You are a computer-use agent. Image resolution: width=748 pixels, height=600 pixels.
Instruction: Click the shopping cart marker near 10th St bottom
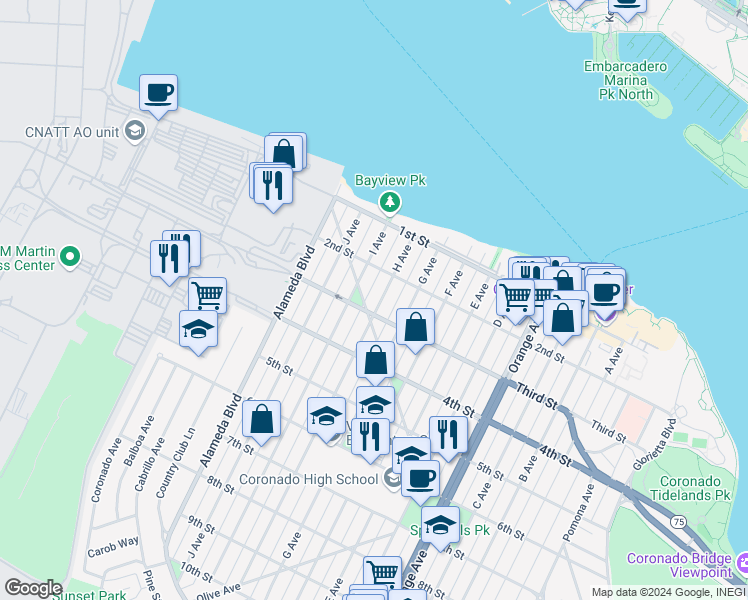(383, 573)
